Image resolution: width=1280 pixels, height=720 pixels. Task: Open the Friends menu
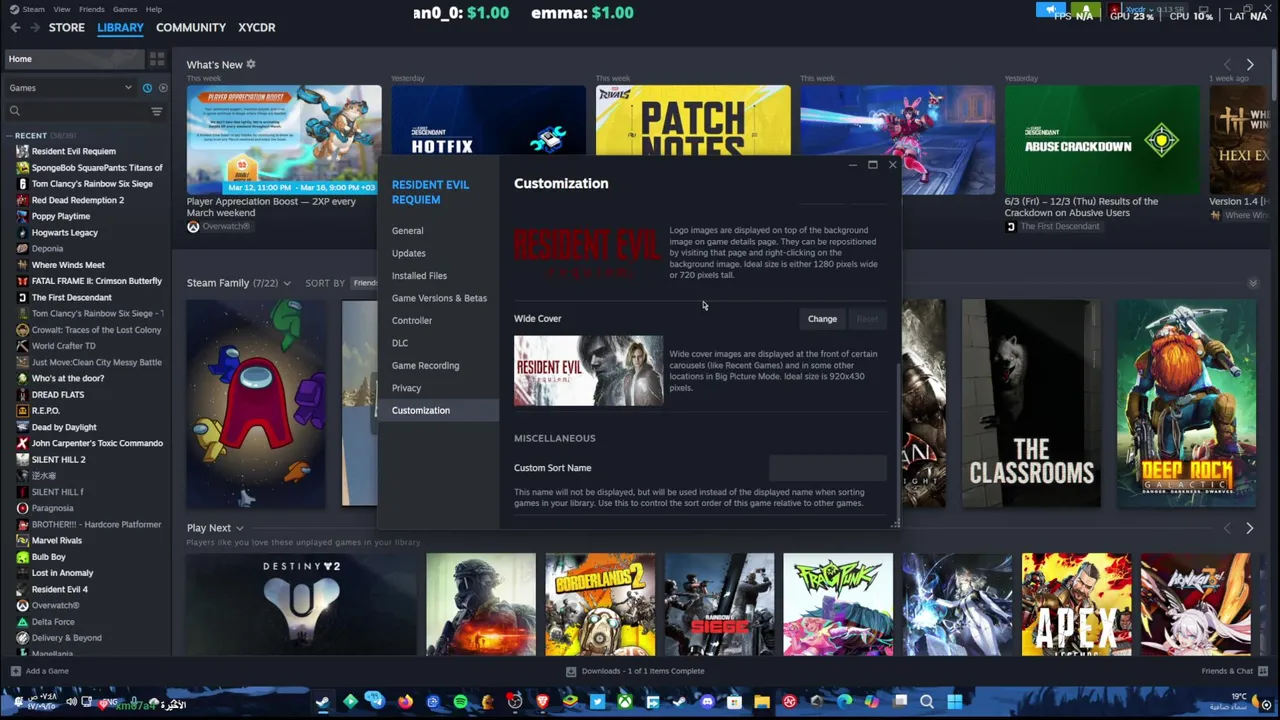91,9
